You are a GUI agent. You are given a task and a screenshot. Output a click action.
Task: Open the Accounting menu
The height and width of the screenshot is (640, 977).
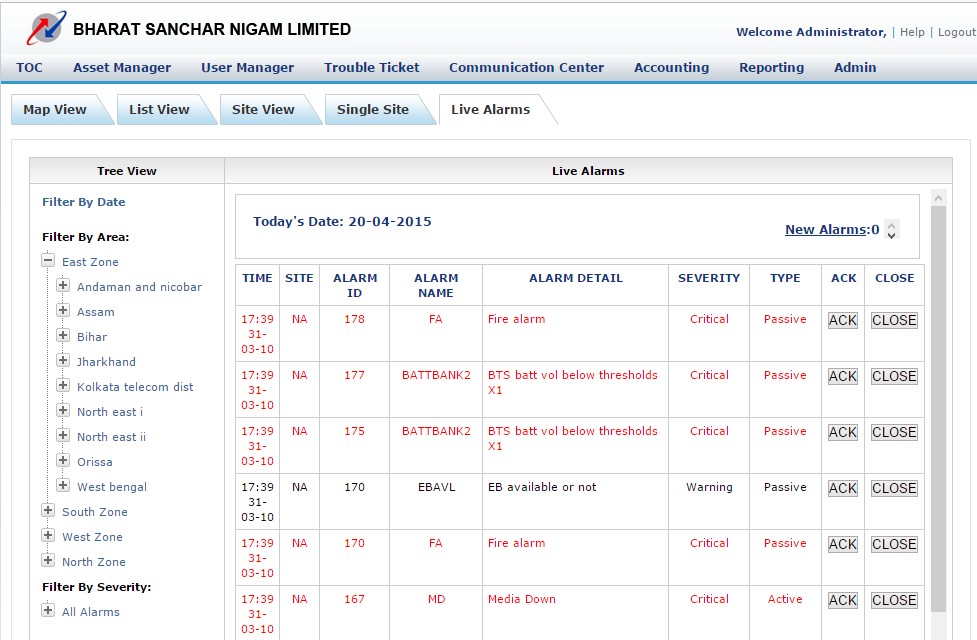coord(671,67)
